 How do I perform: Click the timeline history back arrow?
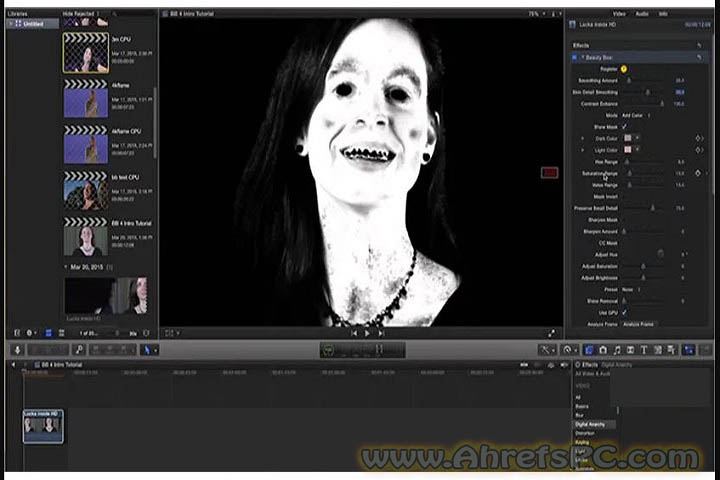point(13,365)
